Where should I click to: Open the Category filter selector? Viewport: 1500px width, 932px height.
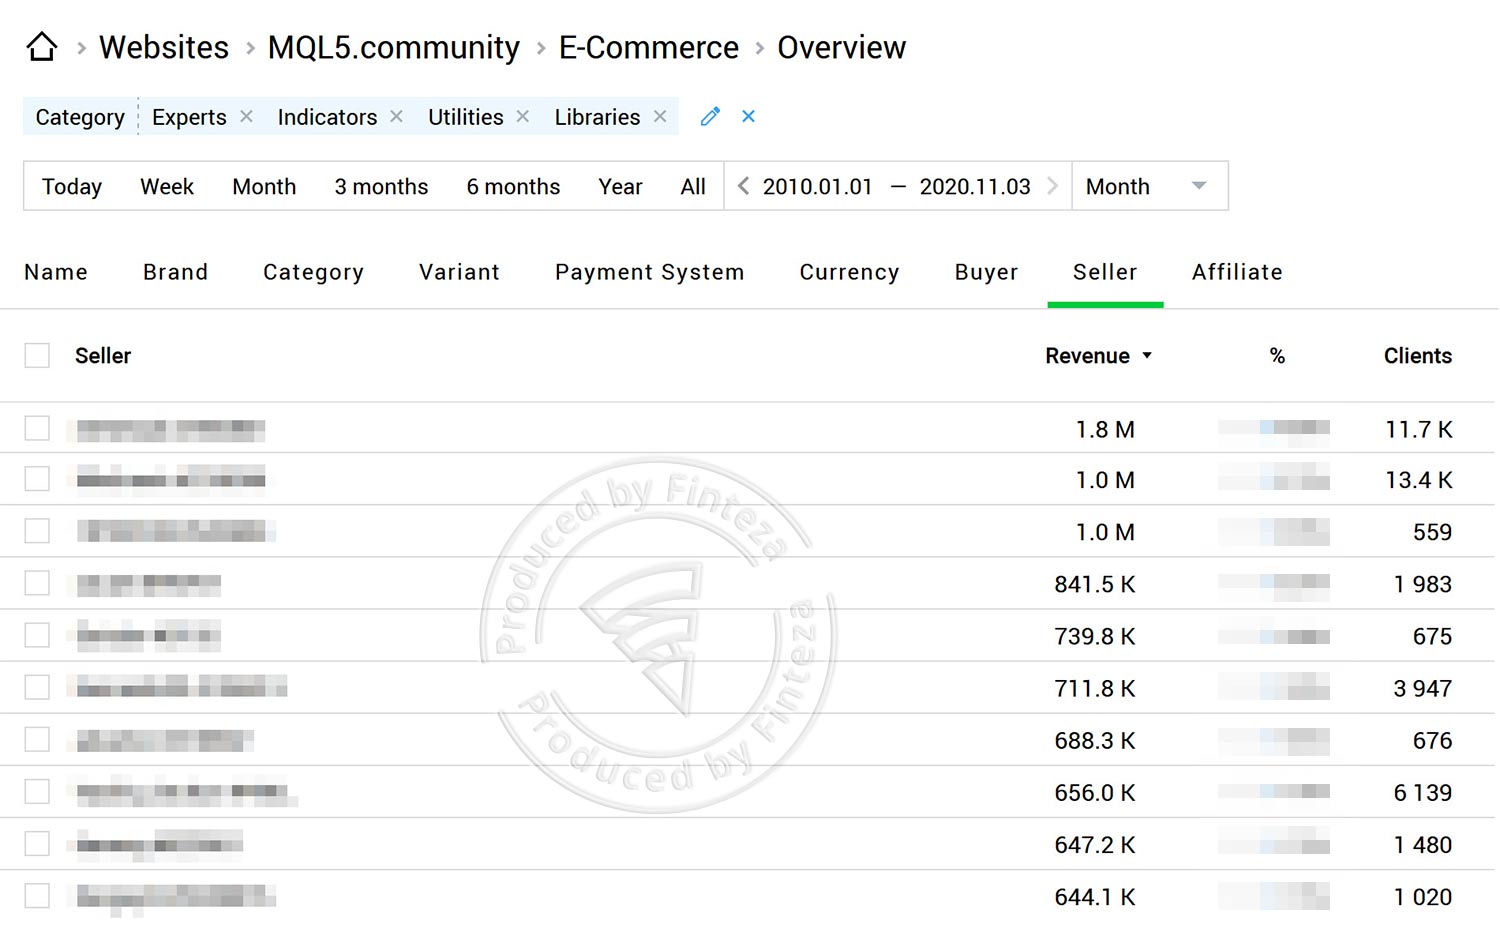coord(80,117)
